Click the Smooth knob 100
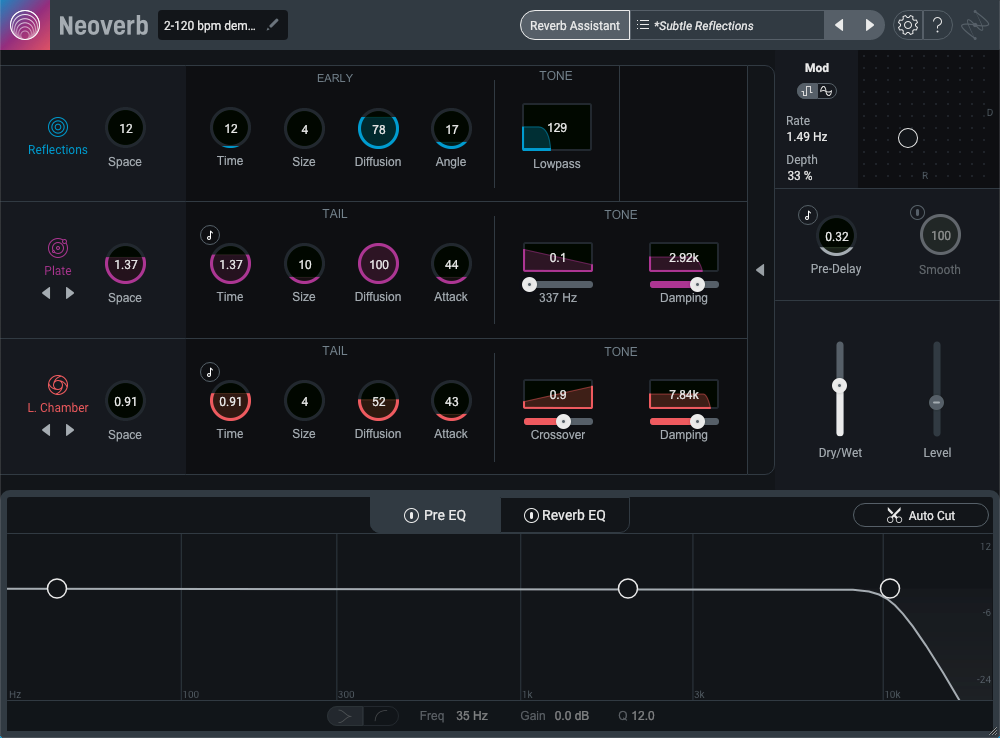The image size is (1000, 738). click(x=940, y=235)
